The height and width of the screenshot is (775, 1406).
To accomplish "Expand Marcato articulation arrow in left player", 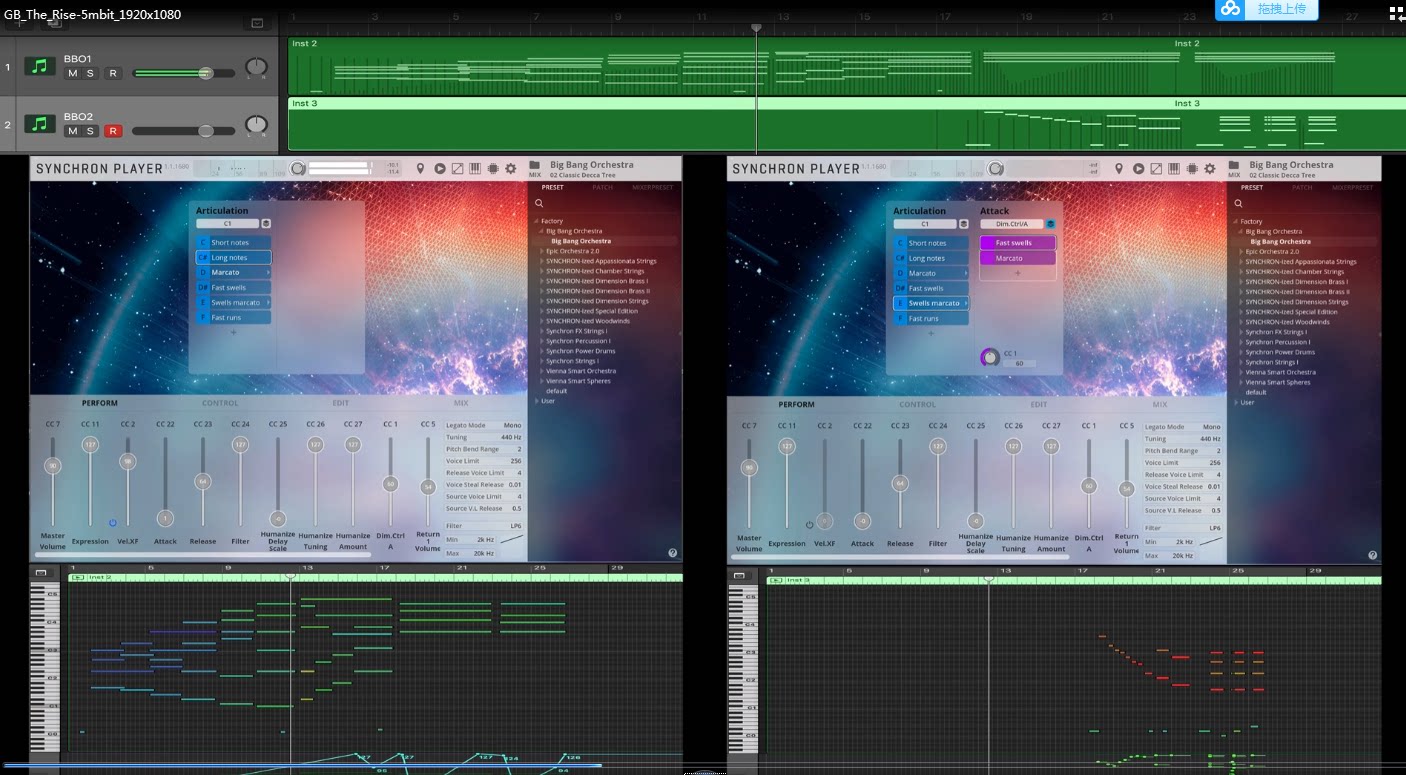I will (268, 272).
